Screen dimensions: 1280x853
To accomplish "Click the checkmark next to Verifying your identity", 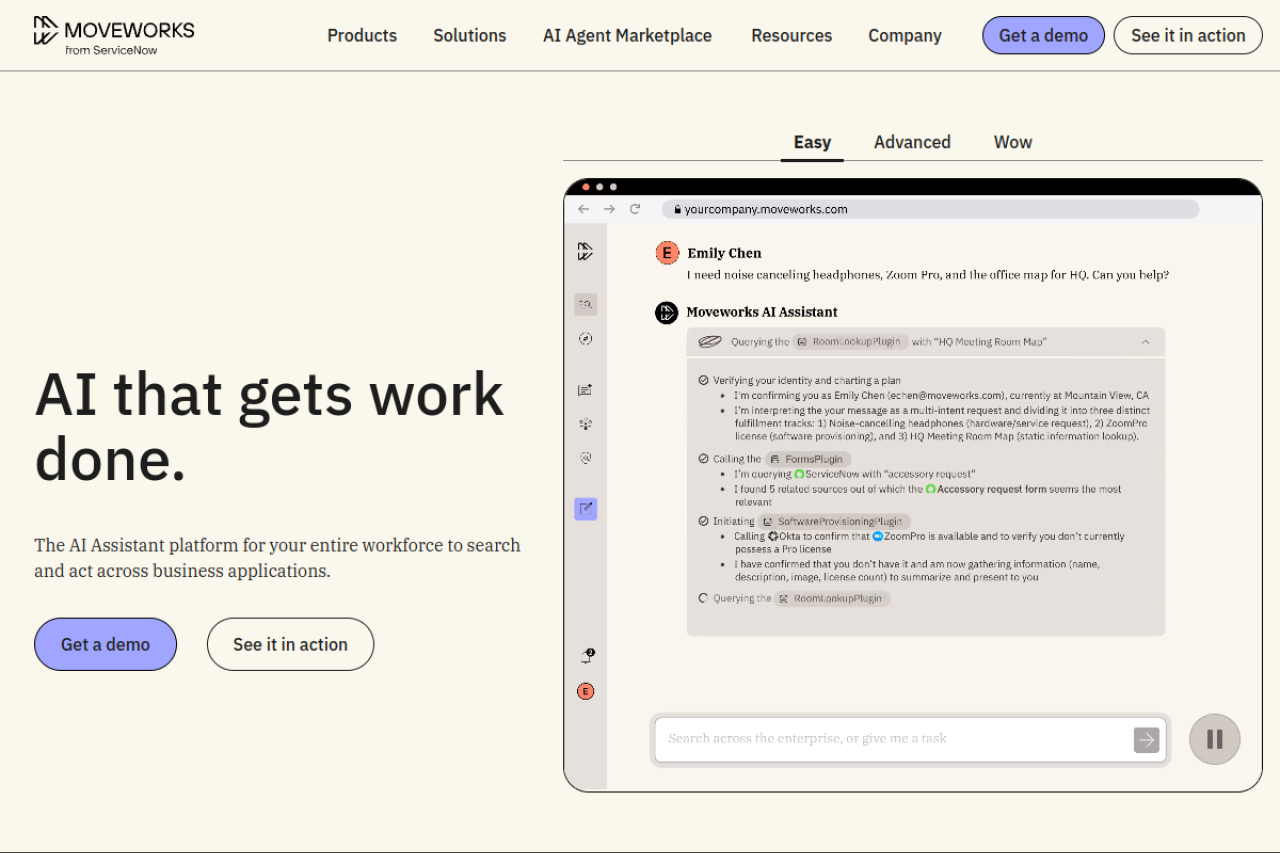I will pyautogui.click(x=703, y=381).
